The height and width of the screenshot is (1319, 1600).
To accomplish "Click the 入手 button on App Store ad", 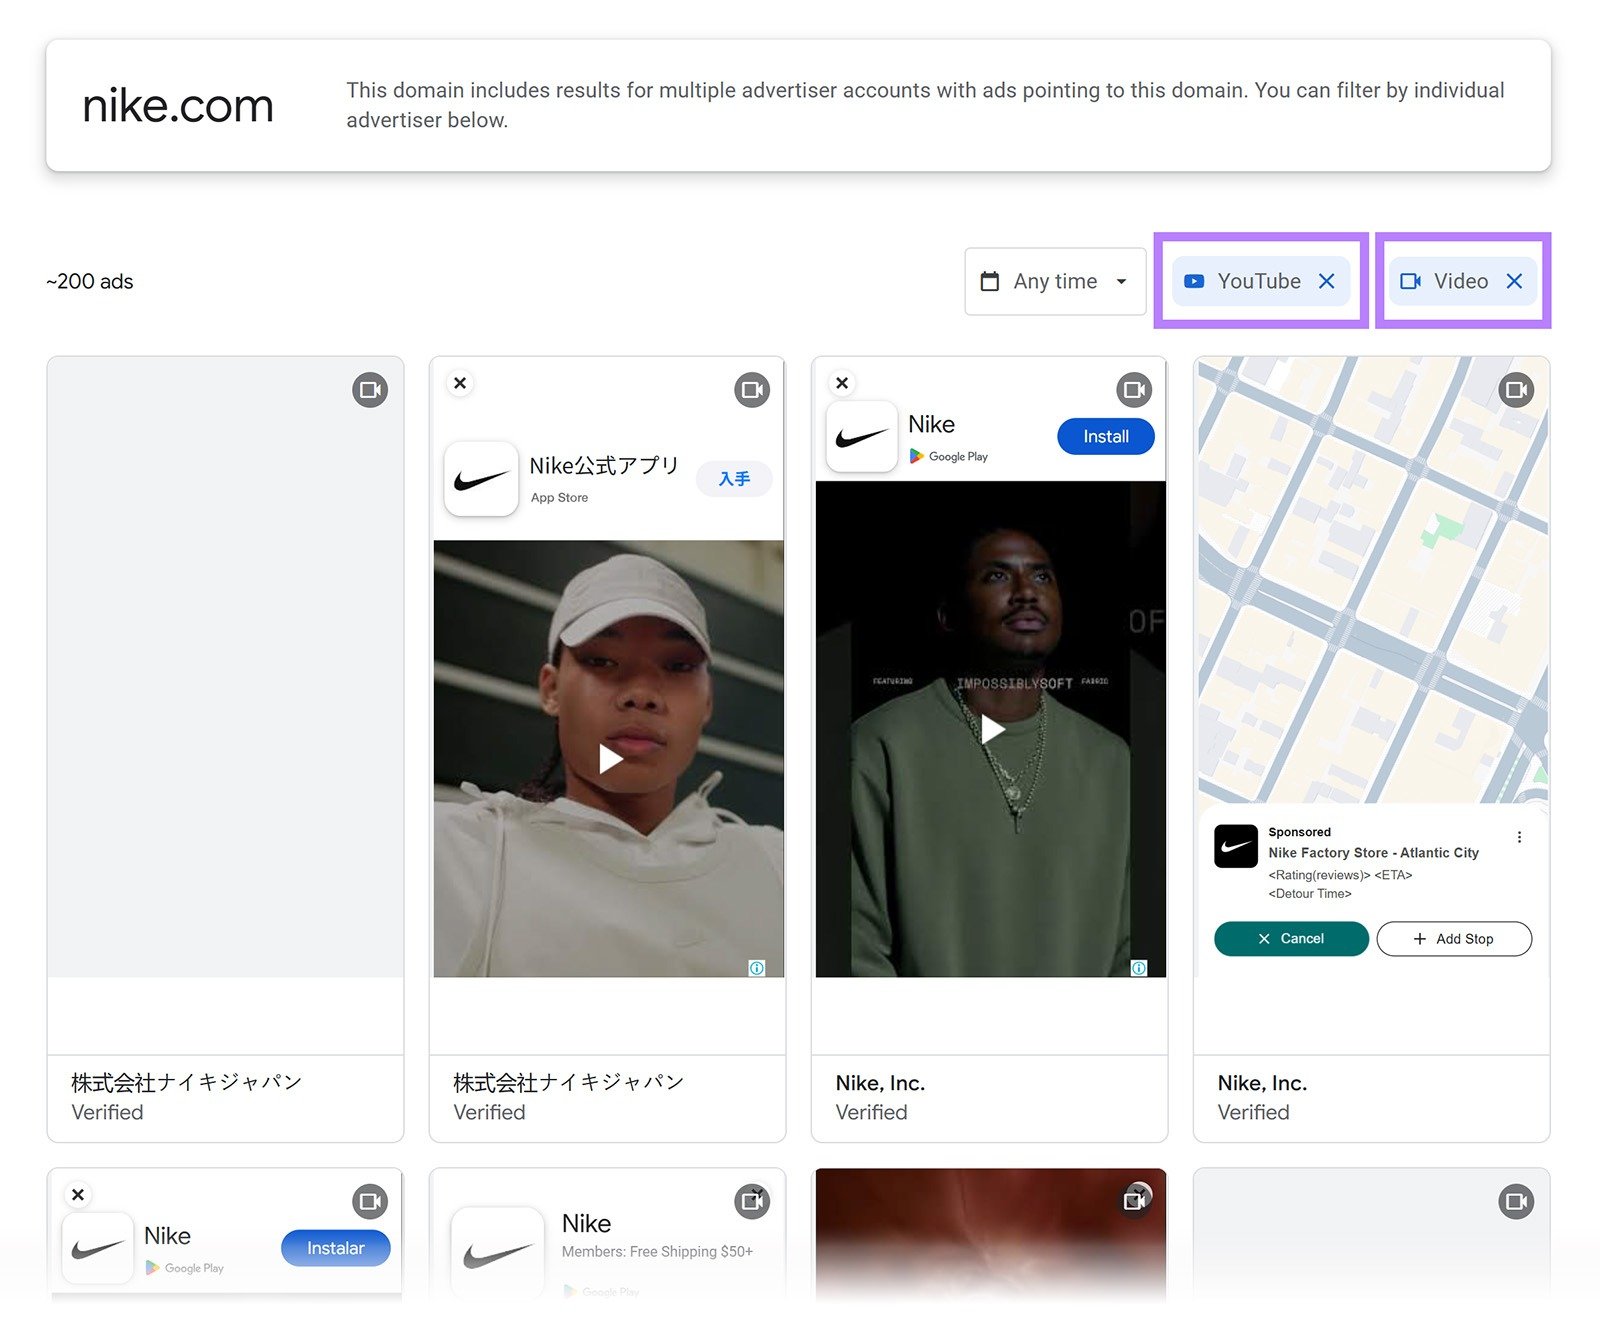I will tap(734, 479).
